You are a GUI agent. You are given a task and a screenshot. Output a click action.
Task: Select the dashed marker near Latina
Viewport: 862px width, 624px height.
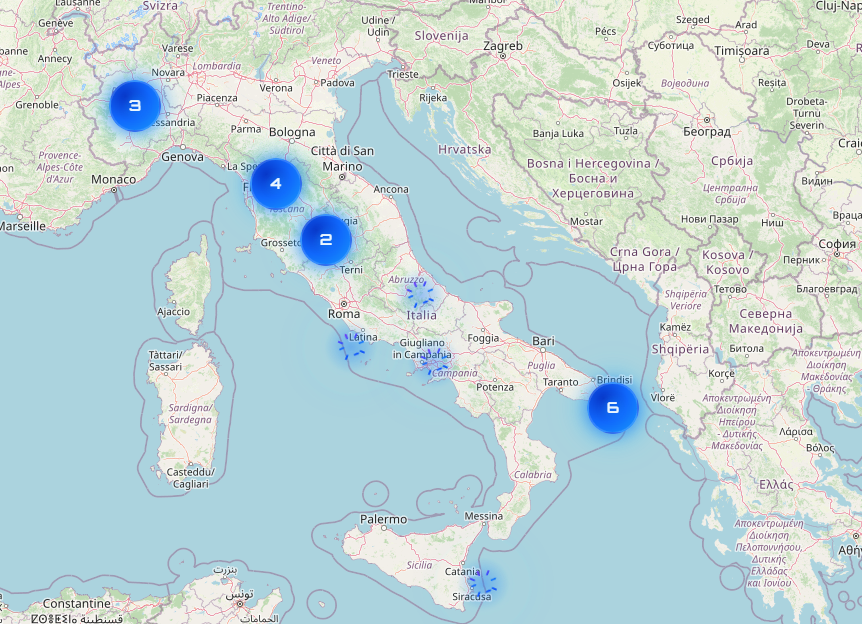click(x=353, y=348)
